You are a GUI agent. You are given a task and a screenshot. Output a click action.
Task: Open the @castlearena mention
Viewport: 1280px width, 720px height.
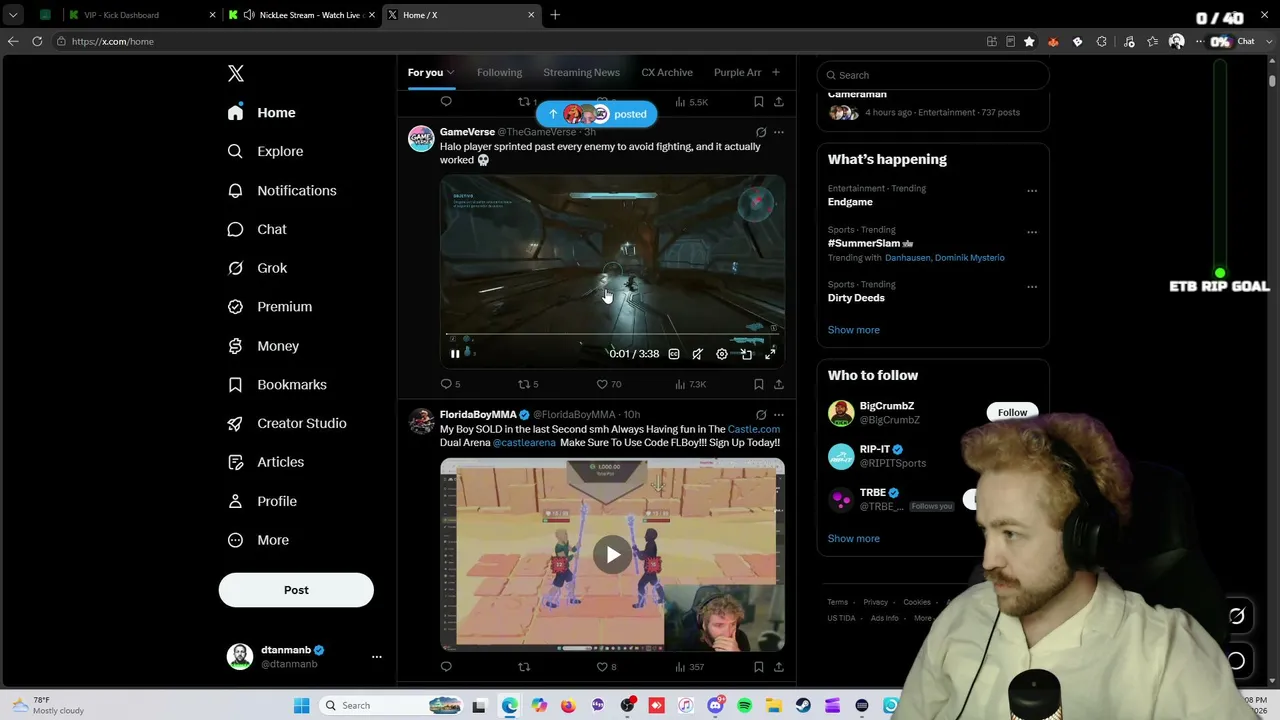[x=524, y=442]
